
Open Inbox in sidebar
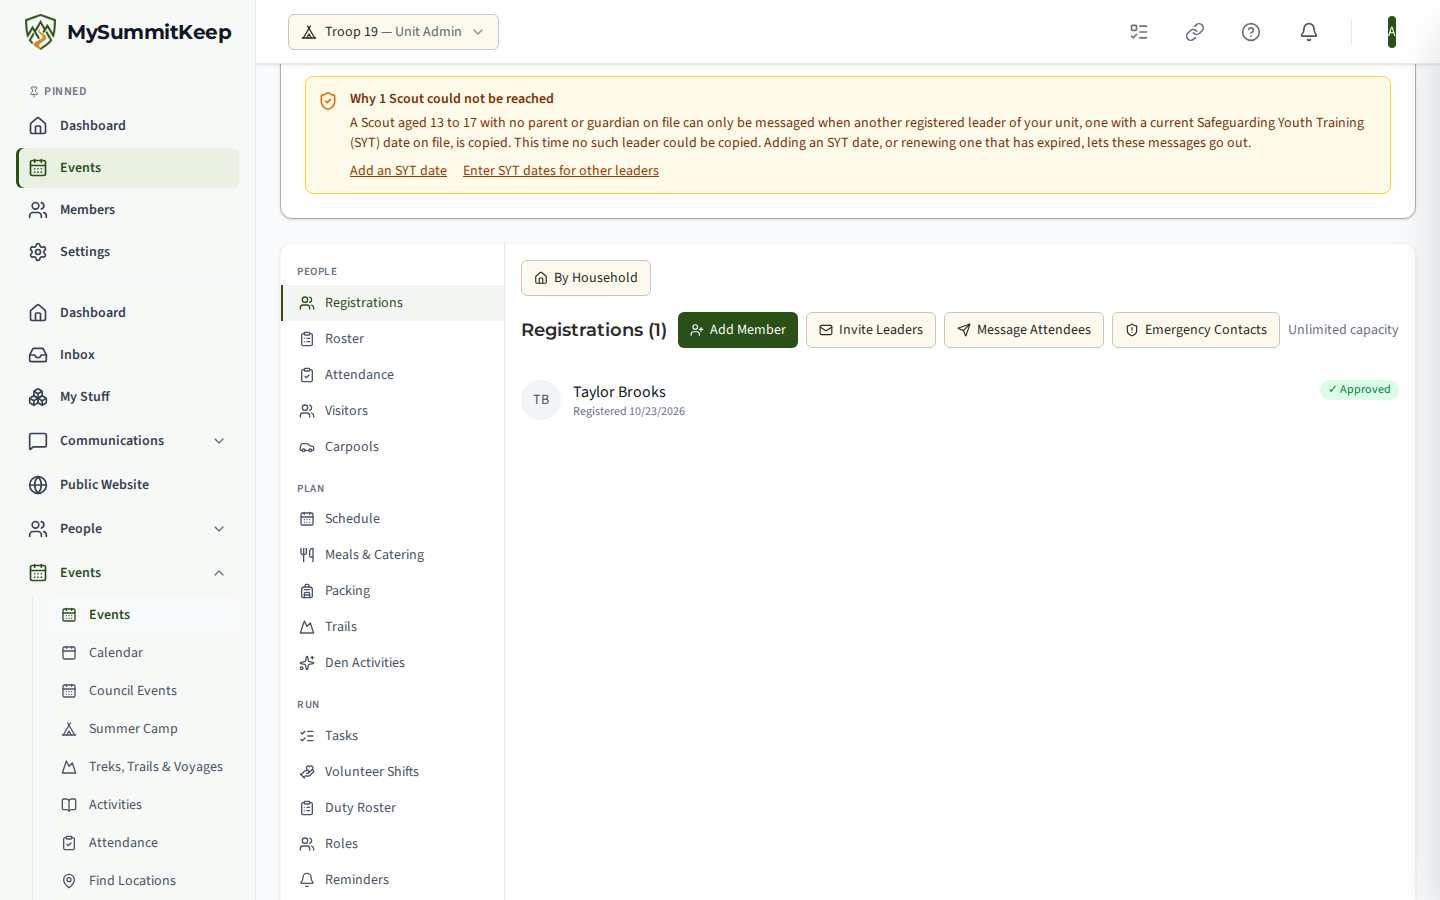pos(127,355)
